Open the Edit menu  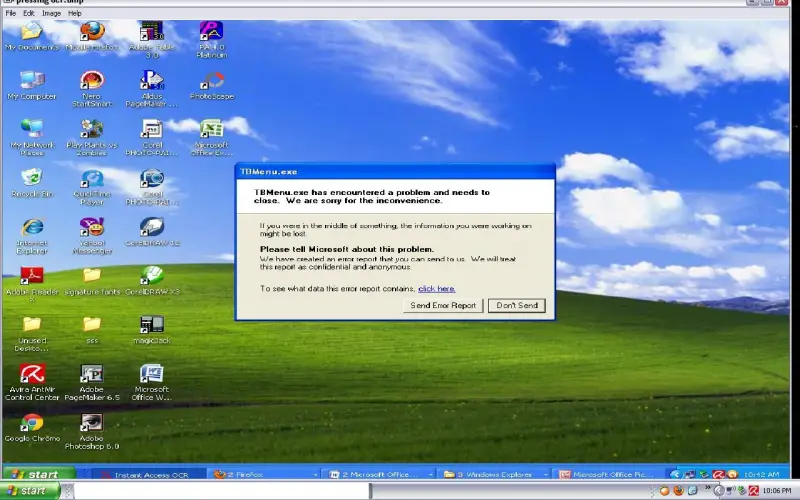coord(29,13)
